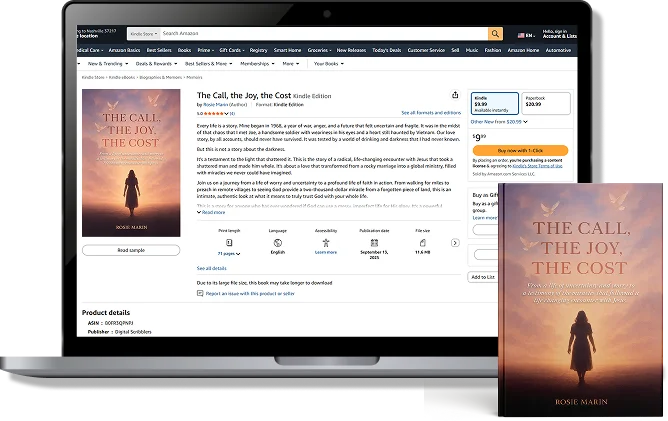This screenshot has height=421, width=668.
Task: Expand the New & Trending menu
Action: [108, 64]
